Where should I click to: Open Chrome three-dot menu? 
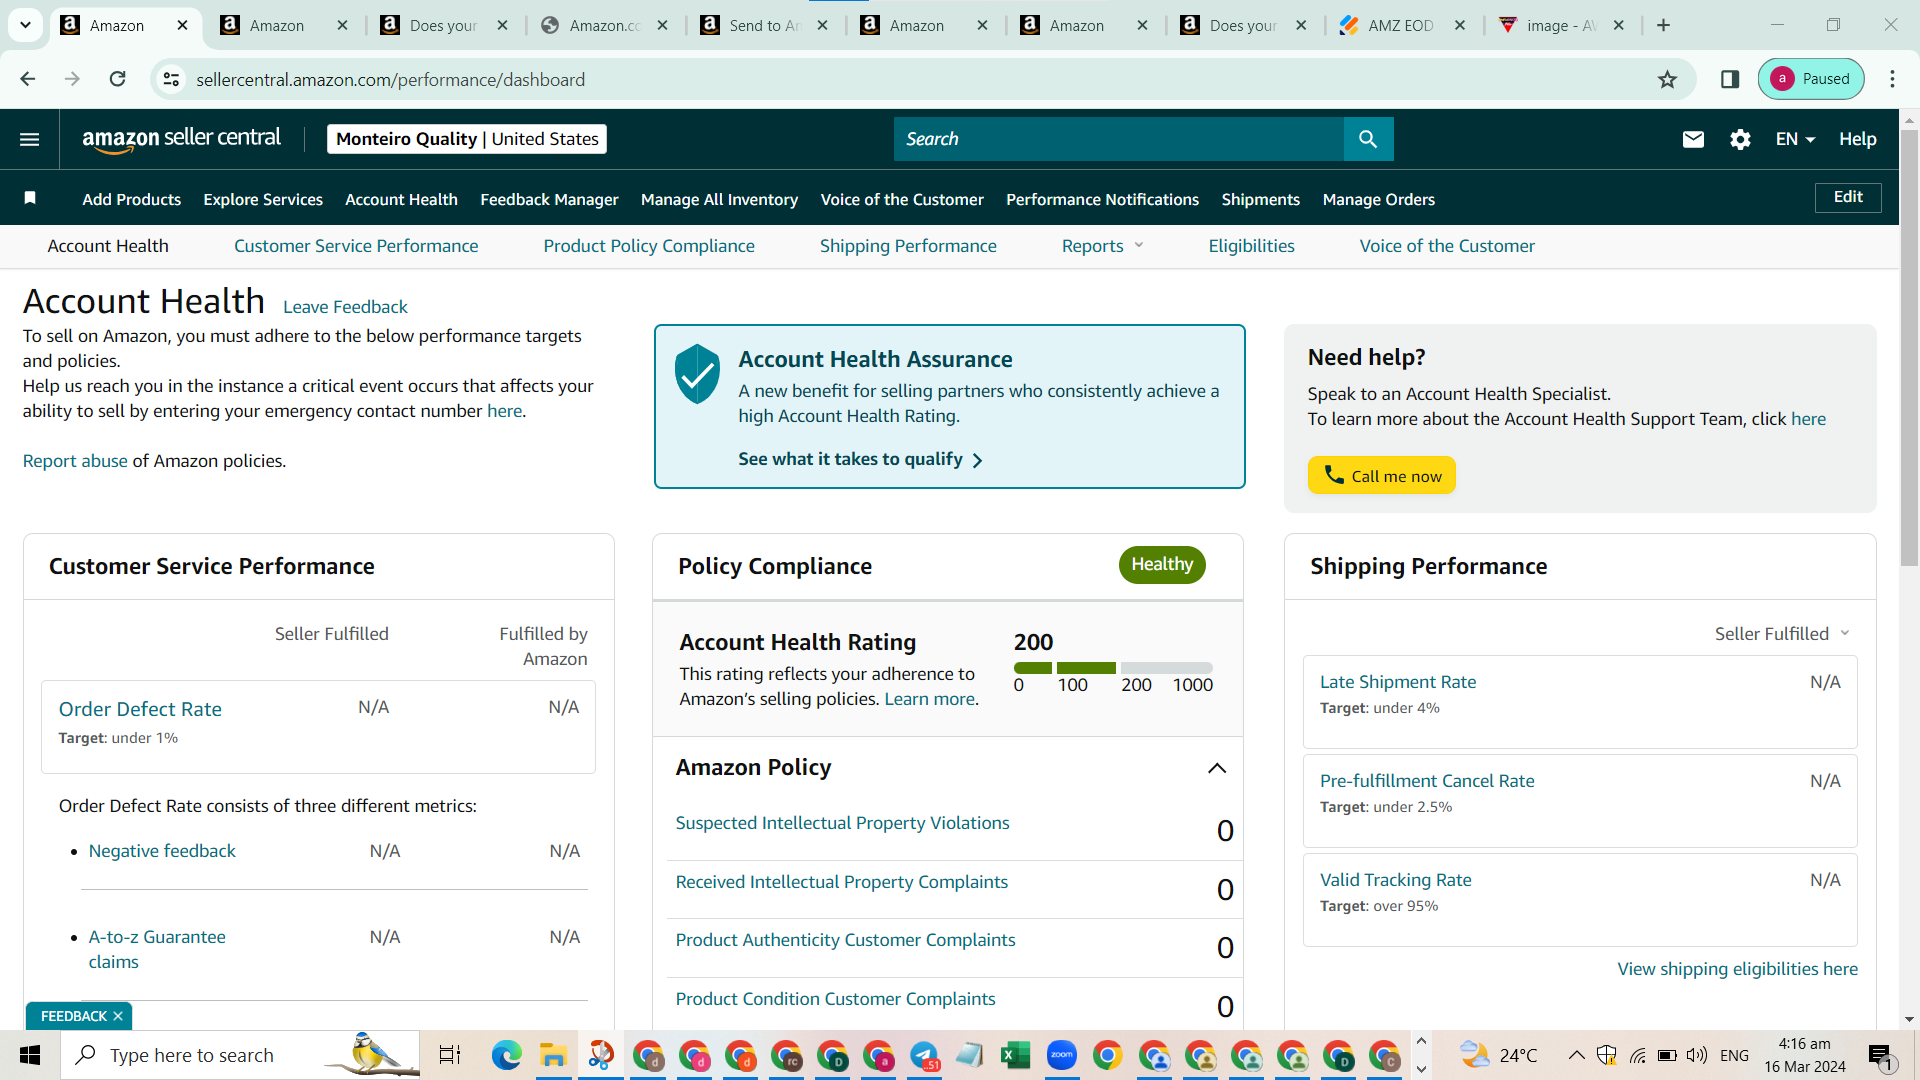(1892, 79)
